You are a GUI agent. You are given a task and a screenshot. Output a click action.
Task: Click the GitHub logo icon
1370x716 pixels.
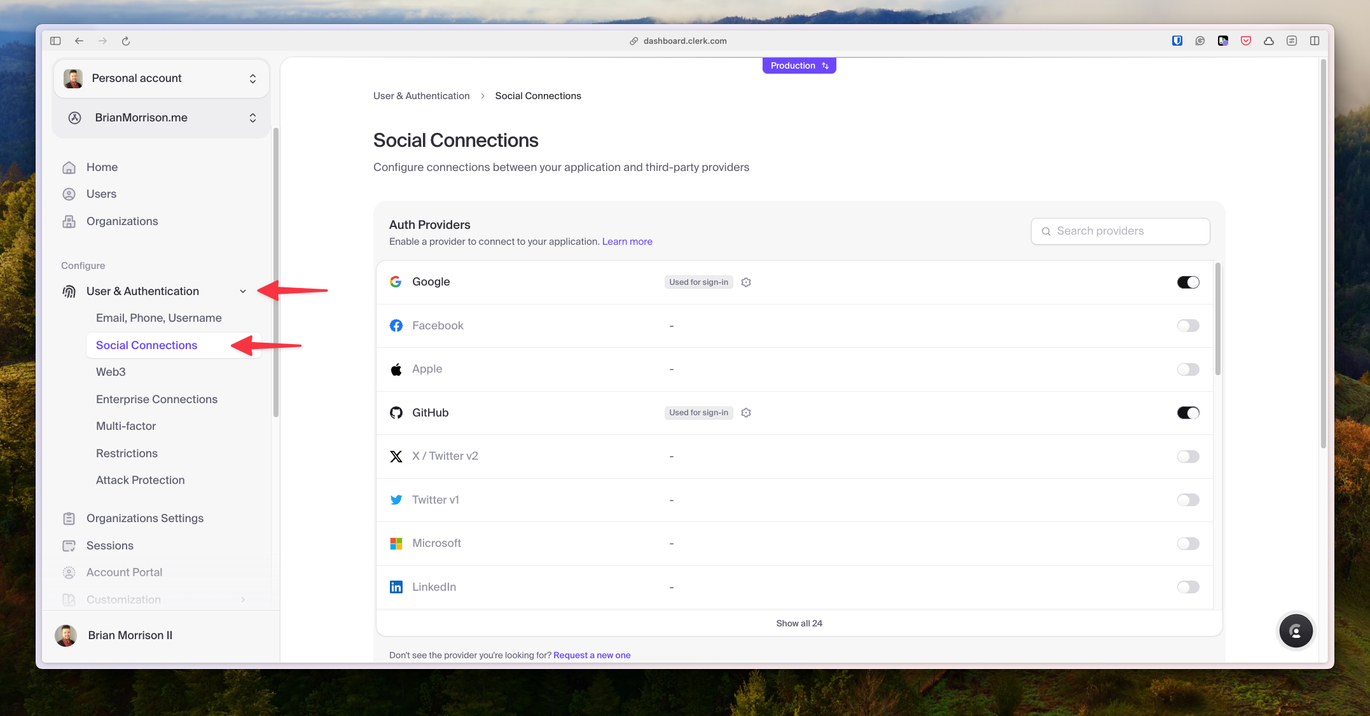(396, 412)
